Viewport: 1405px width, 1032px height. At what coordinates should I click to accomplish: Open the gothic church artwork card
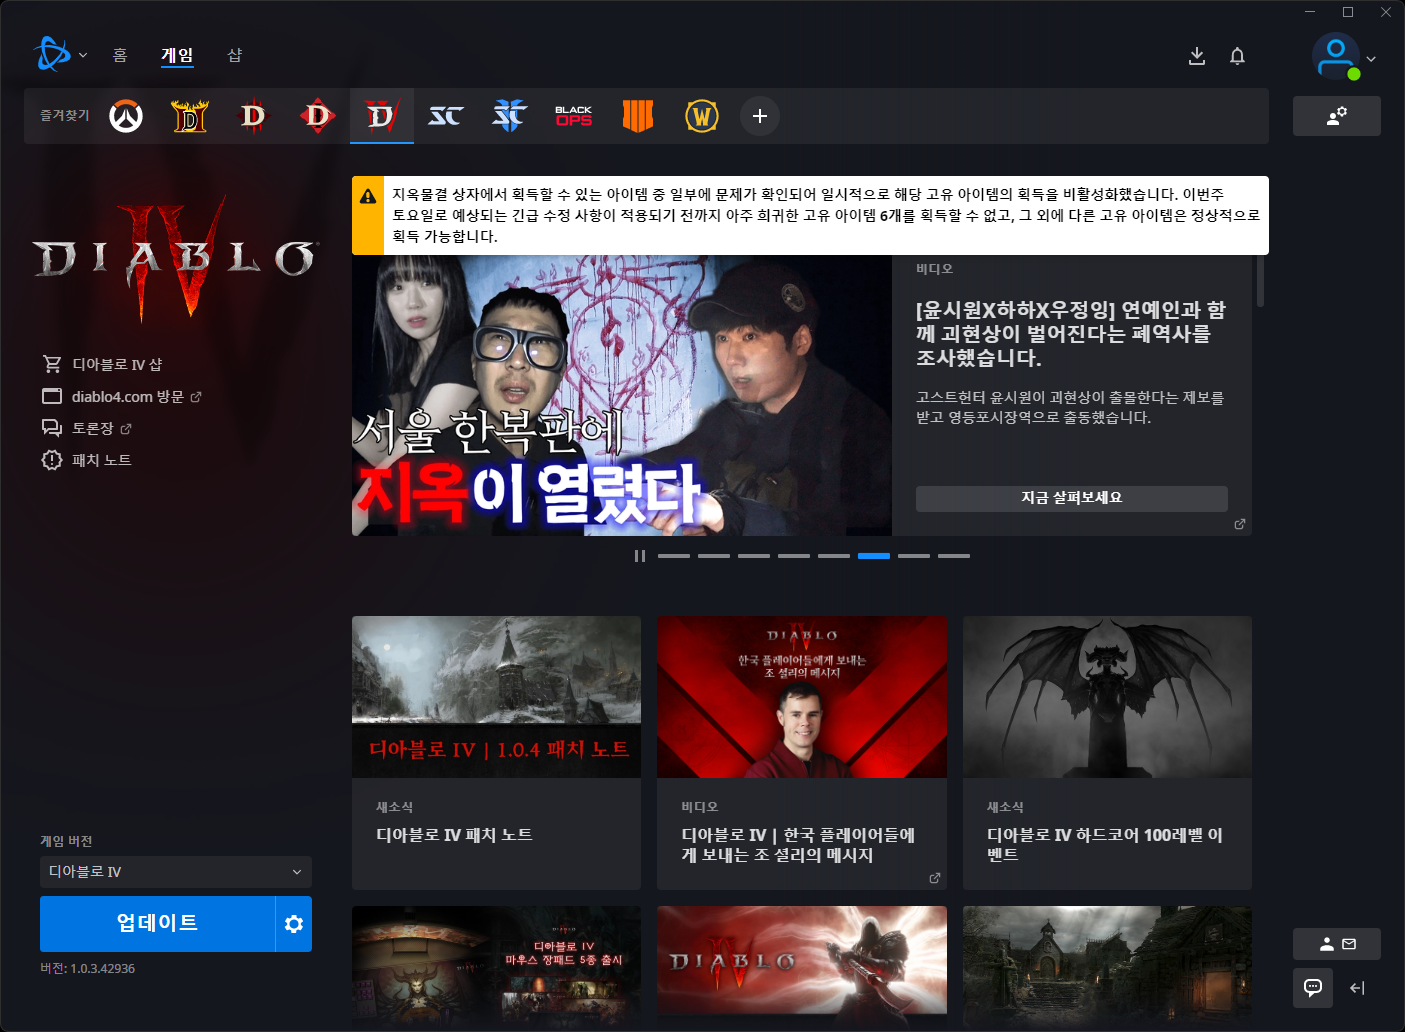click(x=1107, y=967)
